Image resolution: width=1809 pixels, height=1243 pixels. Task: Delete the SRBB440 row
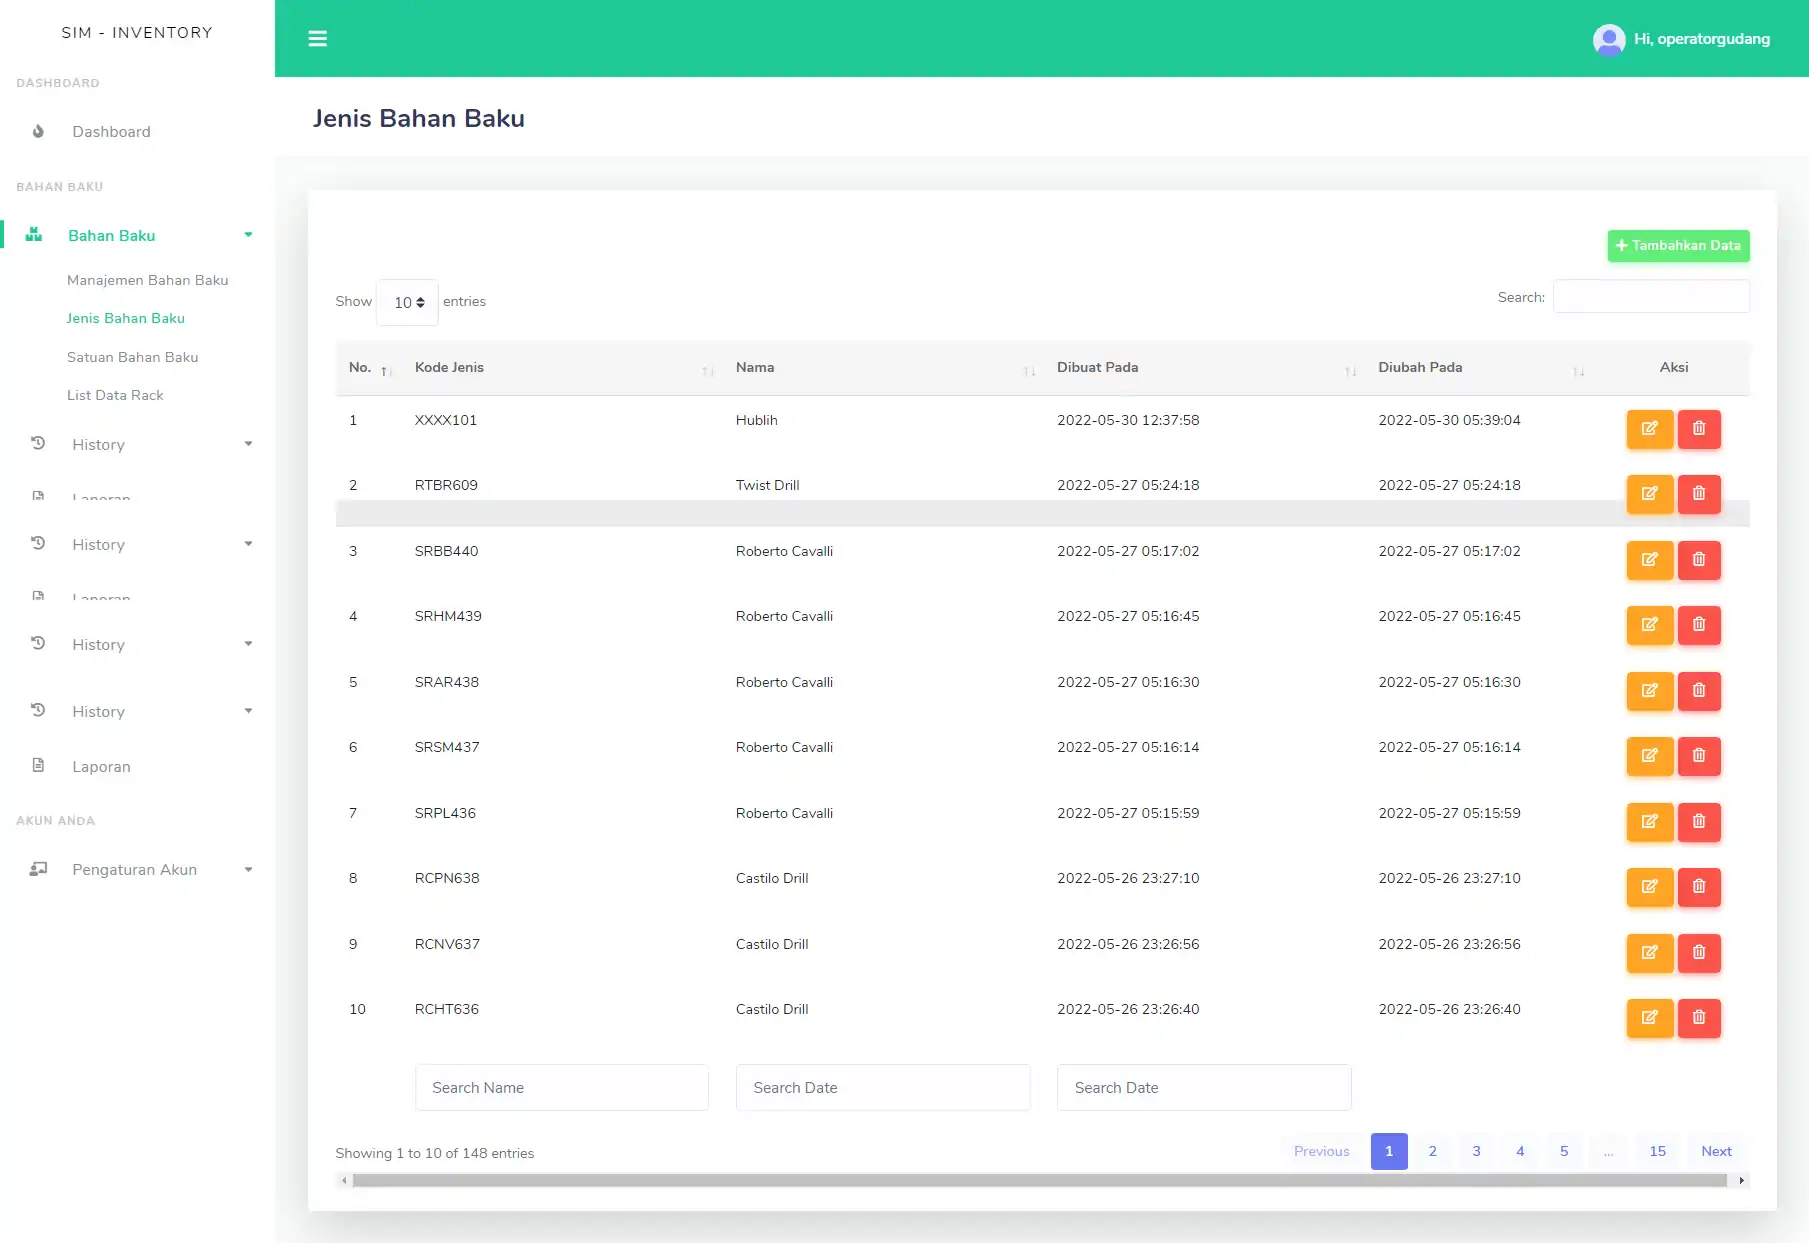[1699, 560]
